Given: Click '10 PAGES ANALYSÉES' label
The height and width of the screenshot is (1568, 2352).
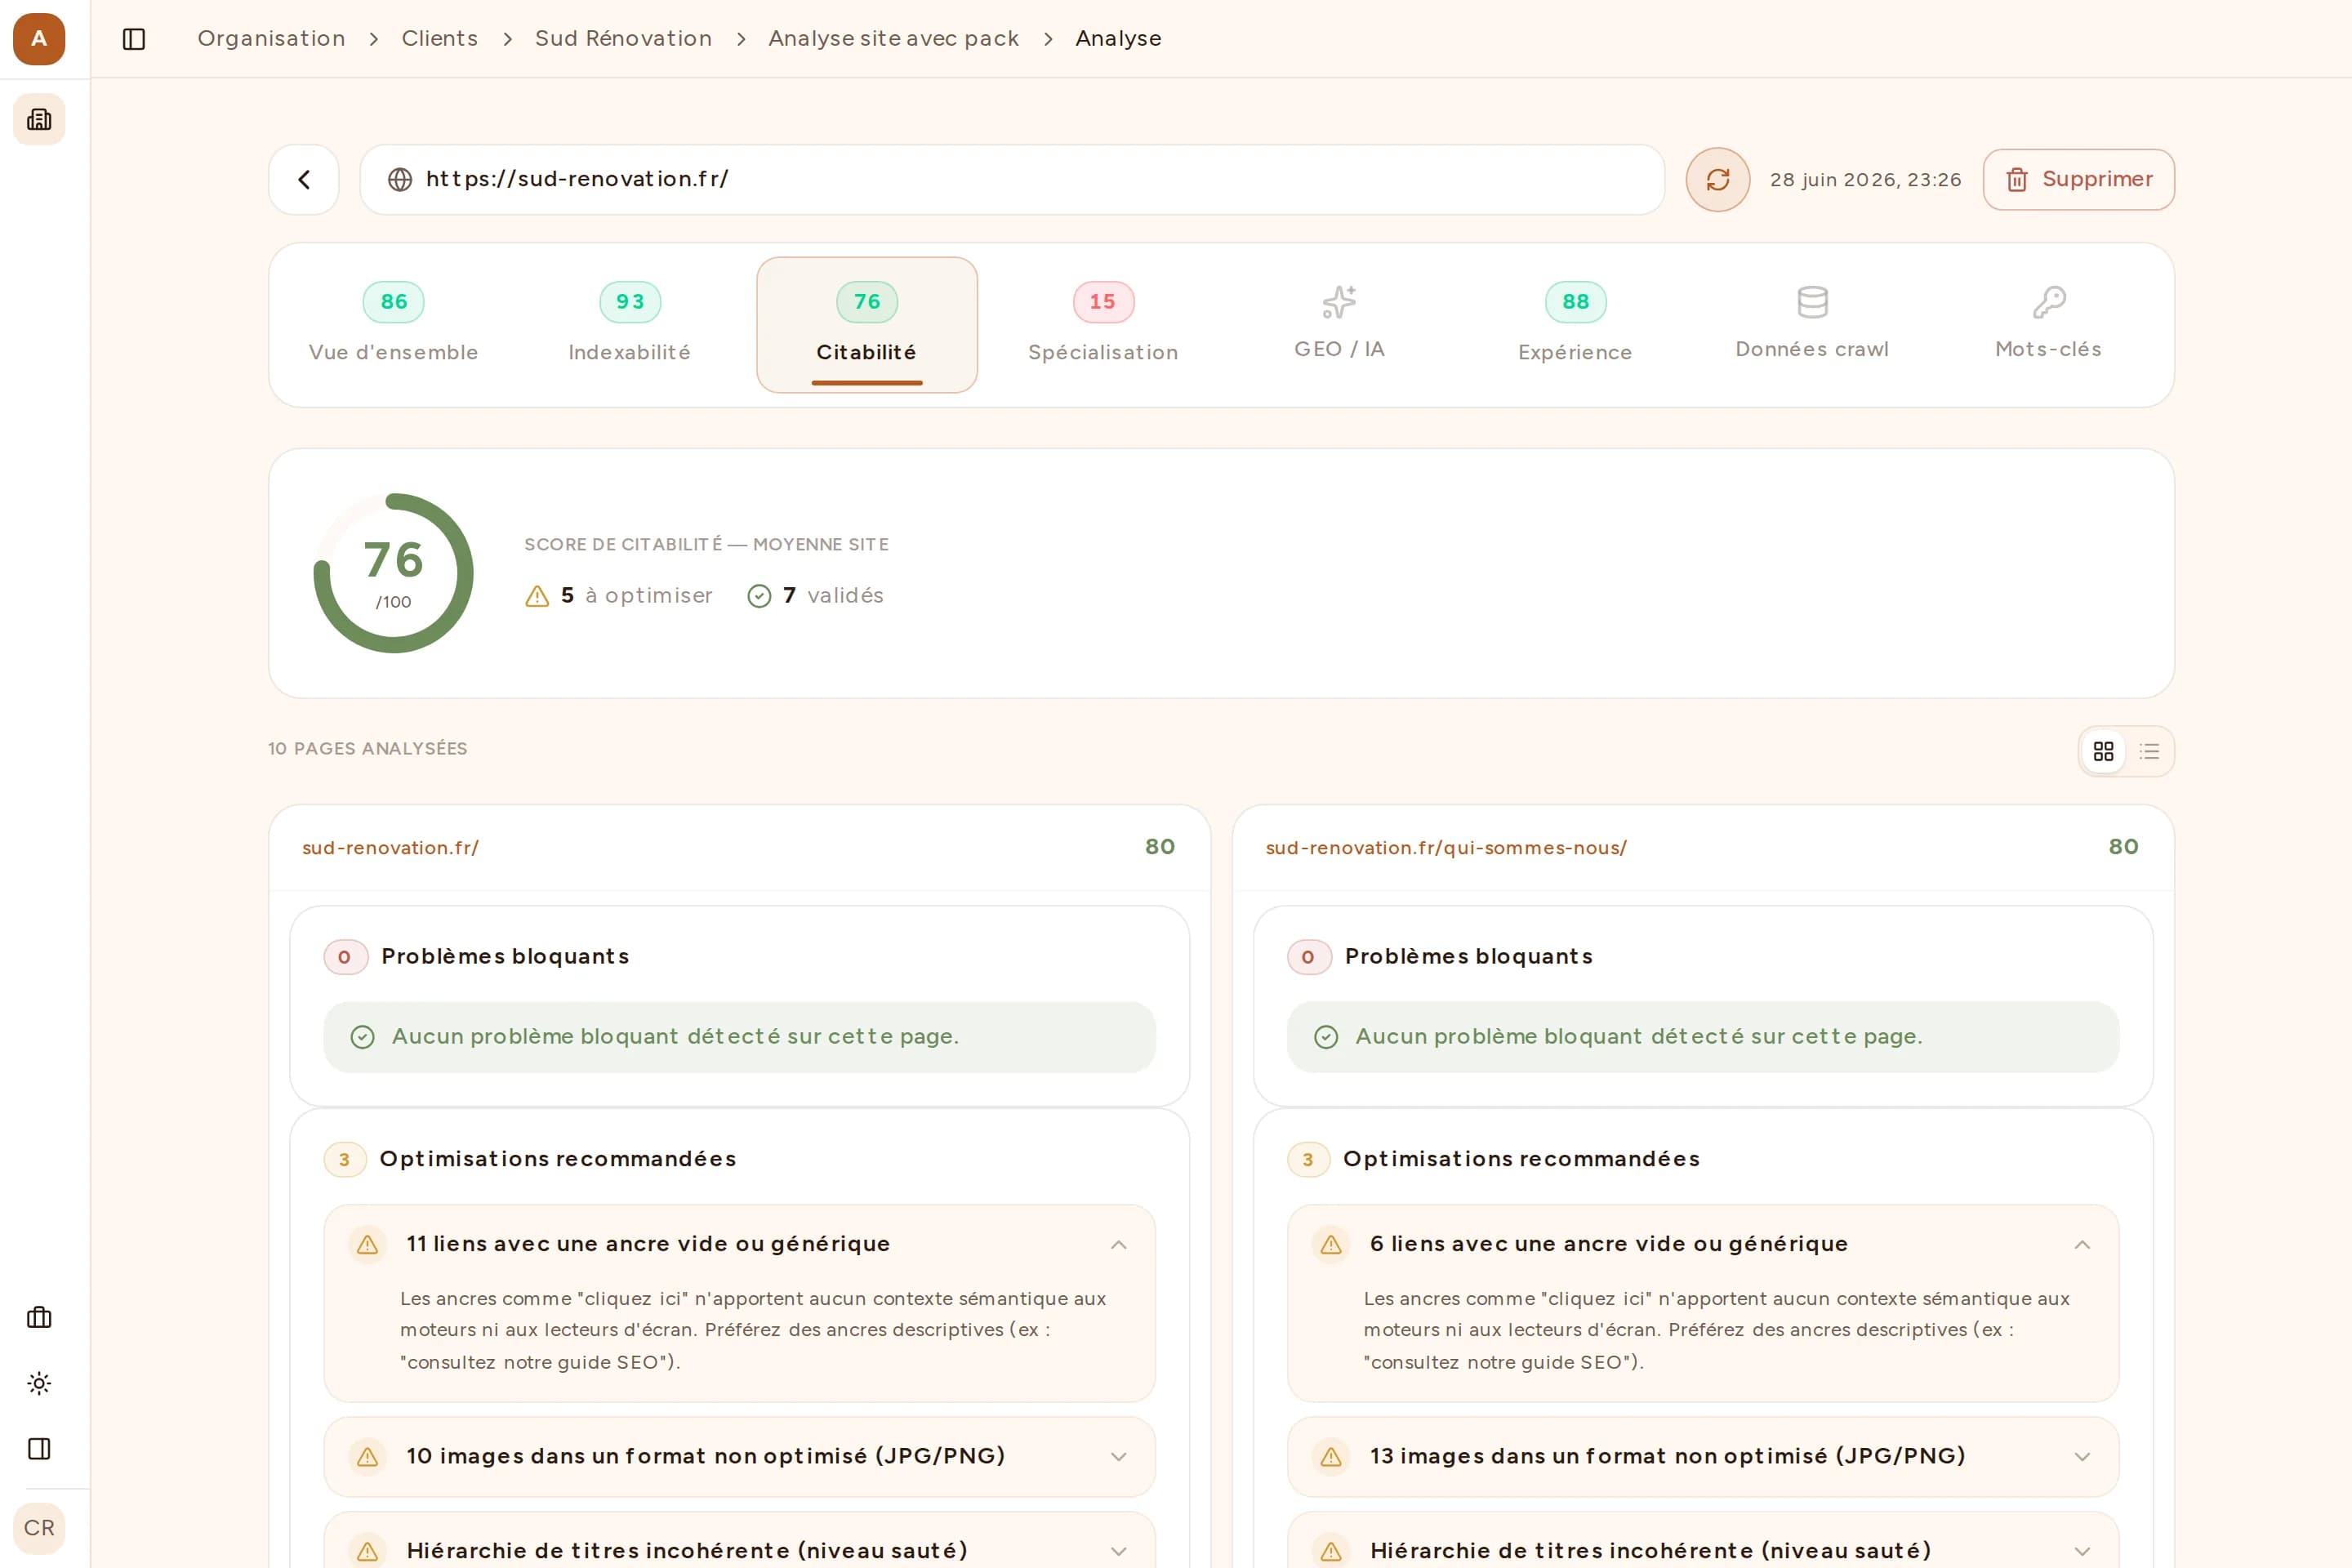Looking at the screenshot, I should click(x=368, y=748).
